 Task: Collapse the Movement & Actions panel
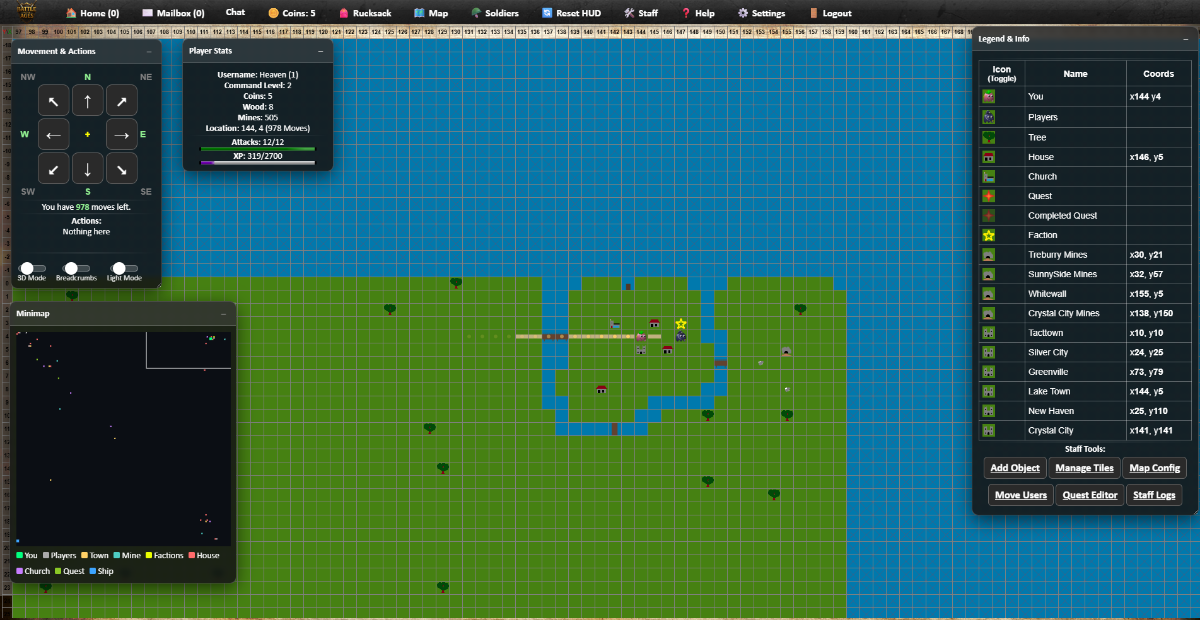click(x=149, y=51)
